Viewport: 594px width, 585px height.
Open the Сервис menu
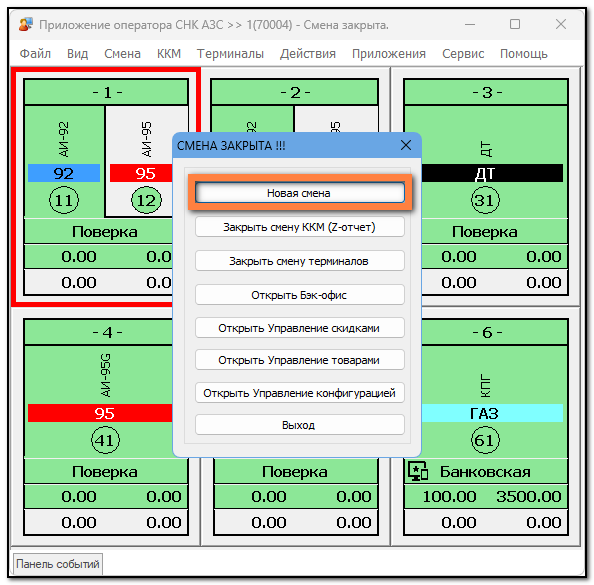(463, 54)
